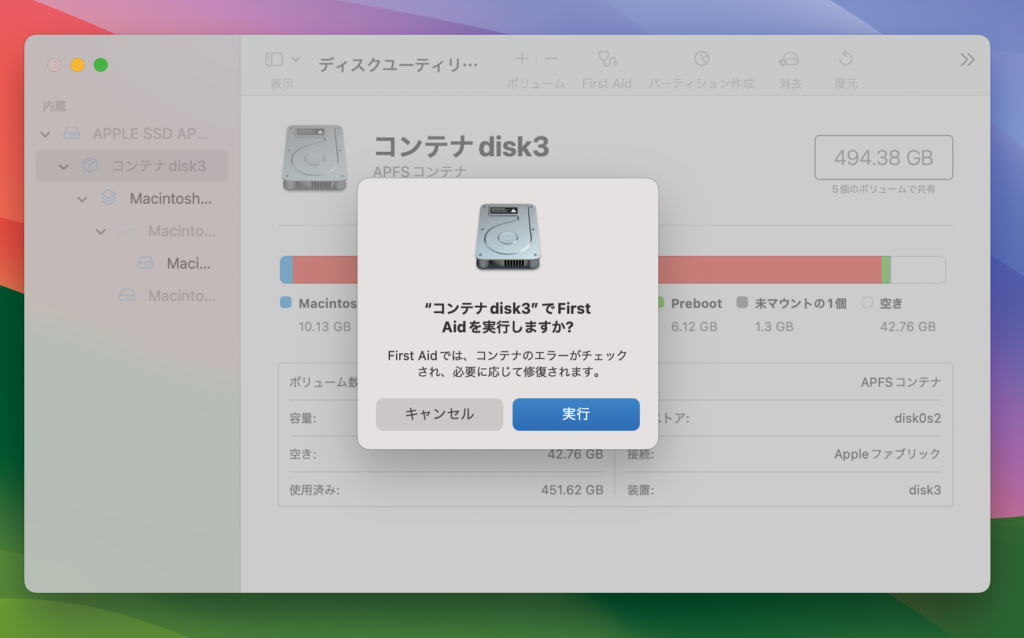Viewport: 1024px width, 638px height.
Task: Click the 10.13 GB size text
Action: (x=325, y=327)
